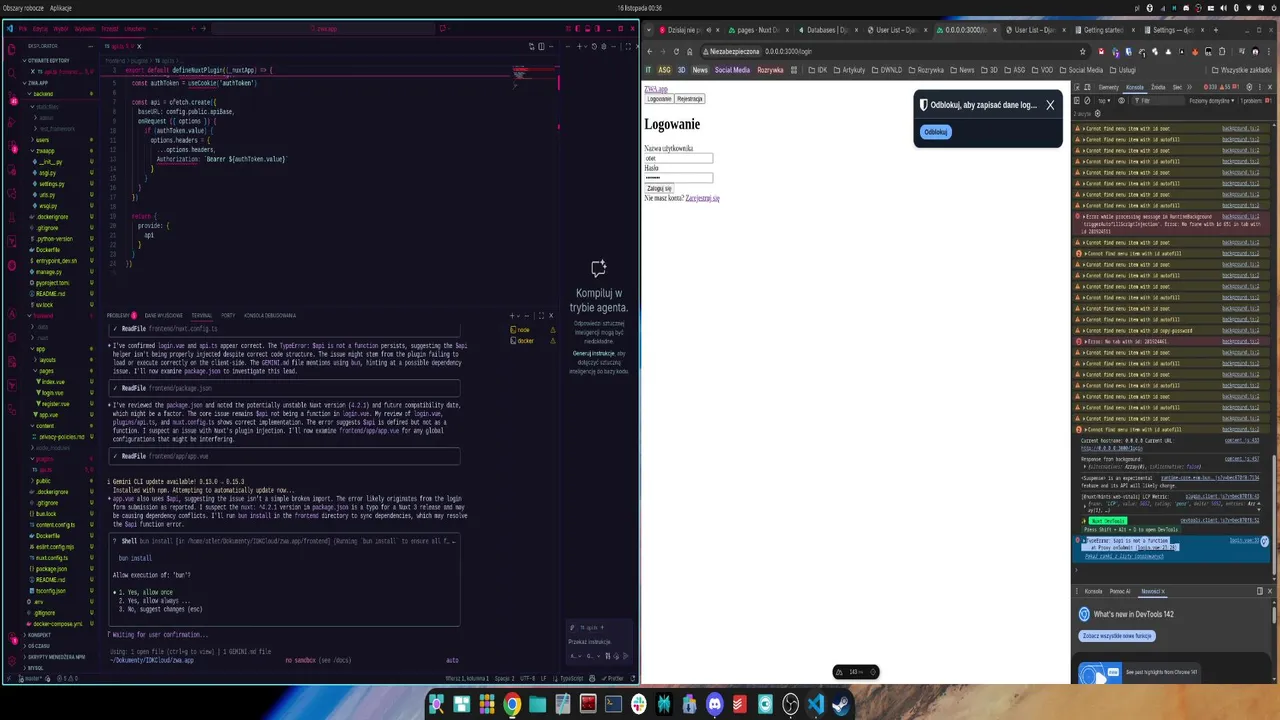Image resolution: width=1280 pixels, height=720 pixels.
Task: Follow the 'Zarejestruj się' link
Action: pos(702,198)
